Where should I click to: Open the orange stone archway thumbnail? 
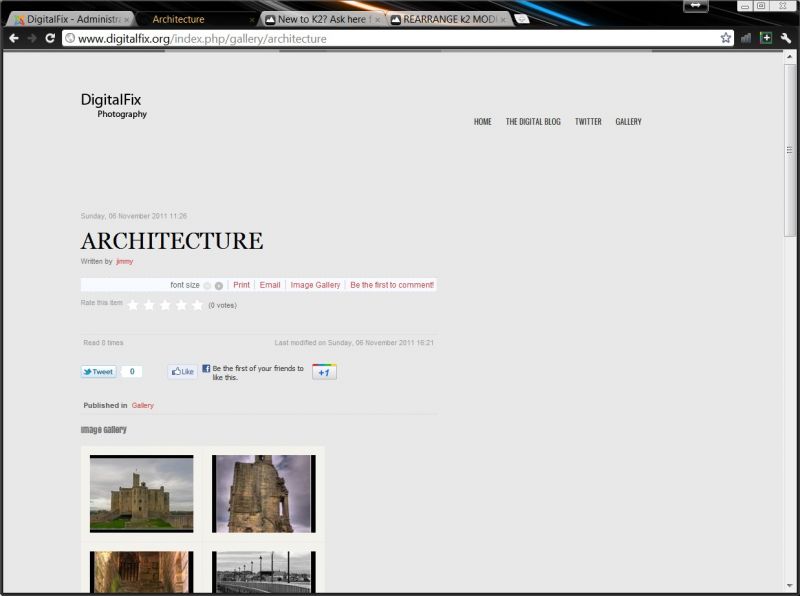click(141, 572)
